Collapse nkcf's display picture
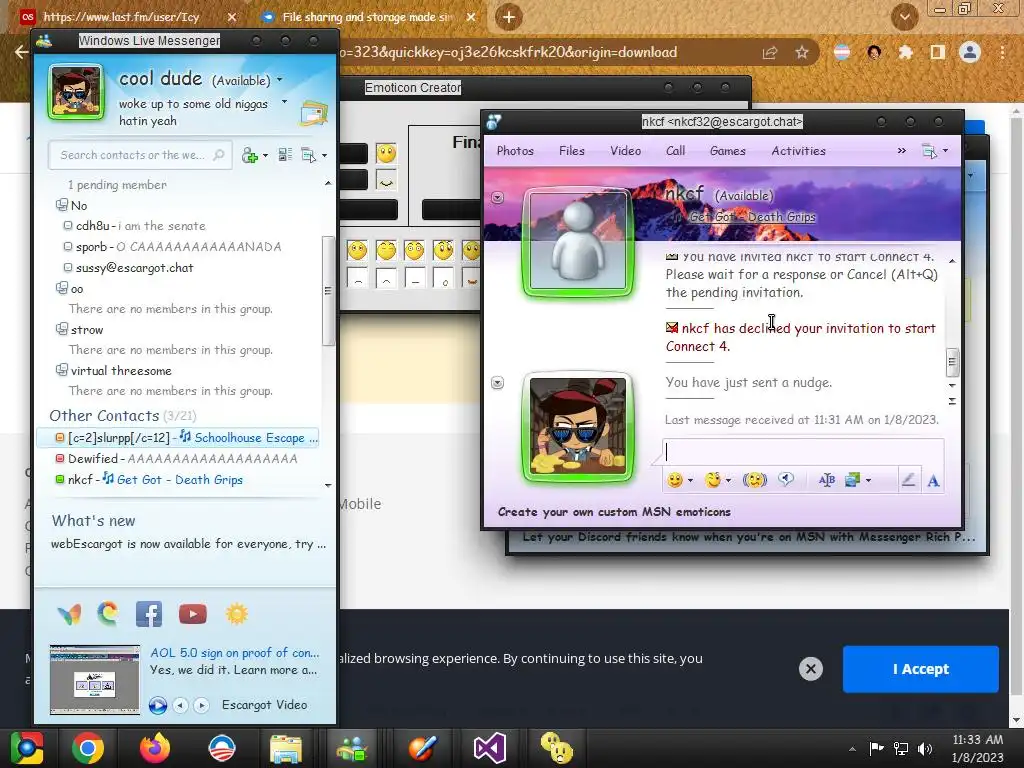 [x=498, y=197]
